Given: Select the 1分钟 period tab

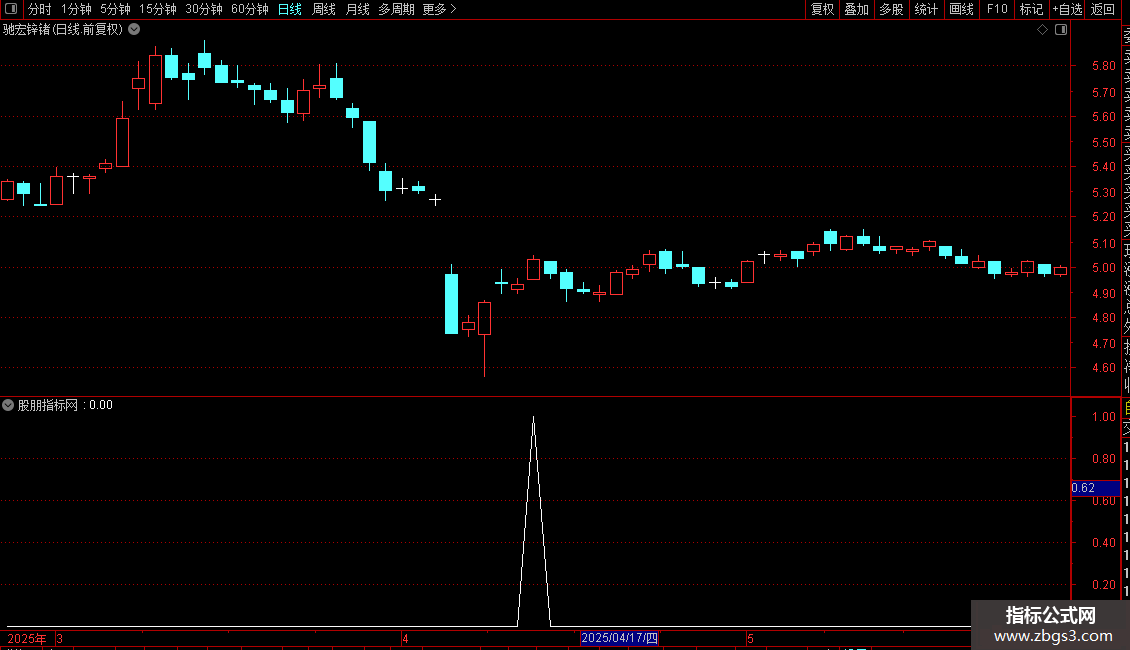Looking at the screenshot, I should click(x=76, y=9).
